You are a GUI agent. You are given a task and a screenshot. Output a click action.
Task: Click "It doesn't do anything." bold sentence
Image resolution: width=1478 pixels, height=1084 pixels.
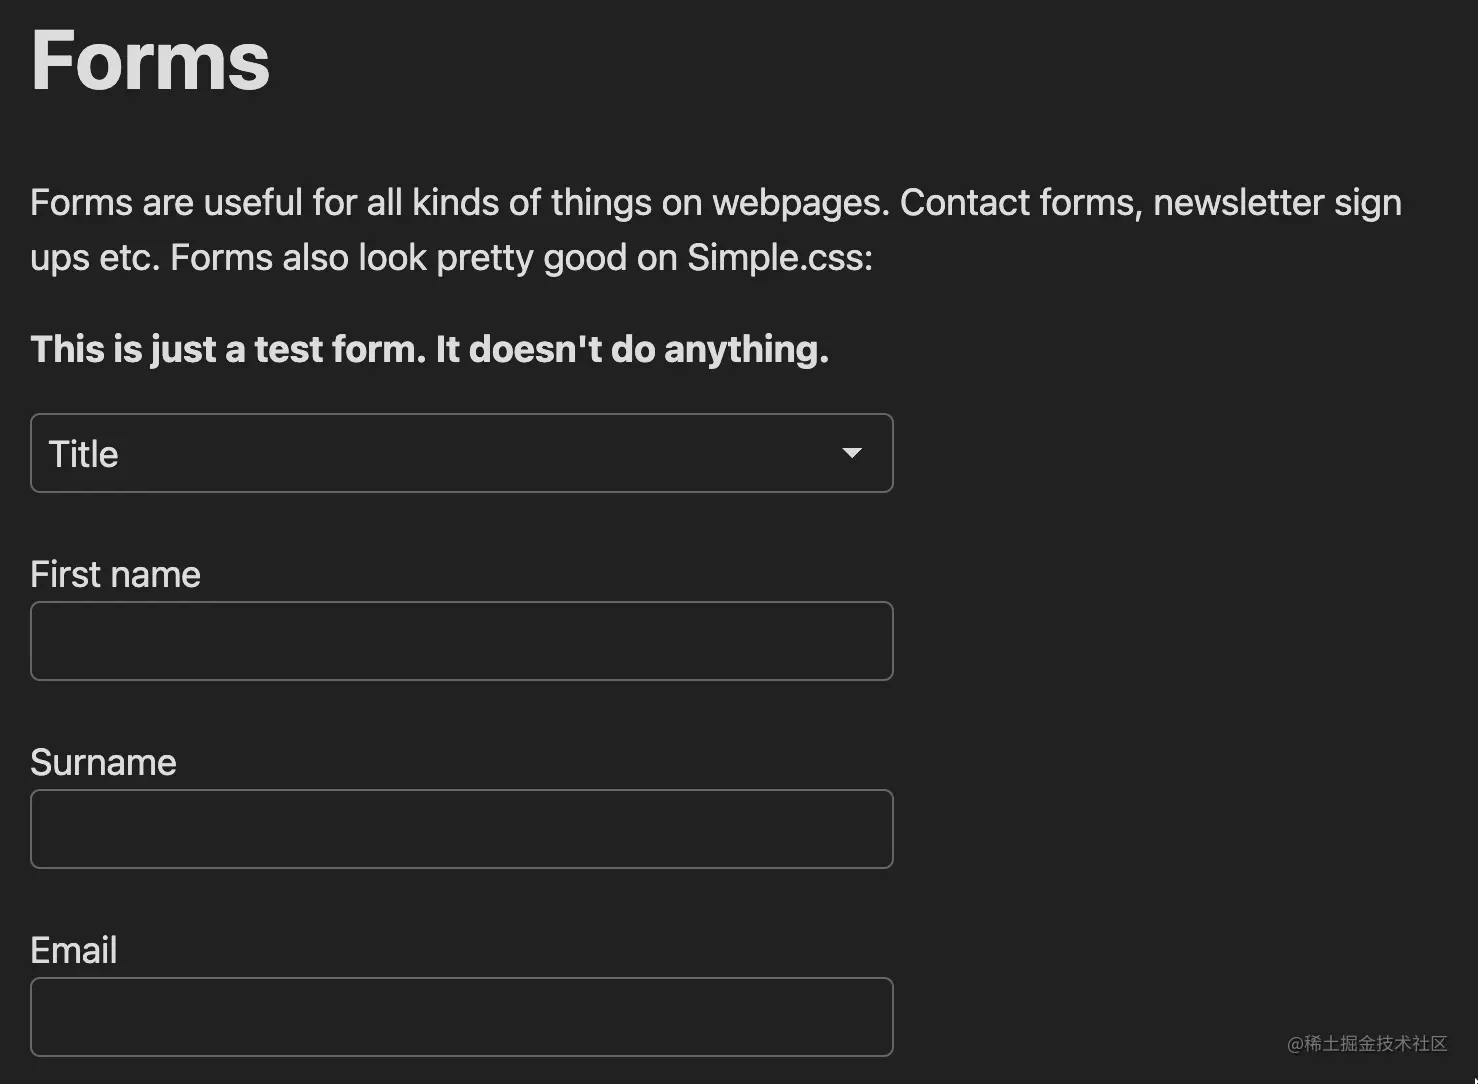pyautogui.click(x=632, y=349)
